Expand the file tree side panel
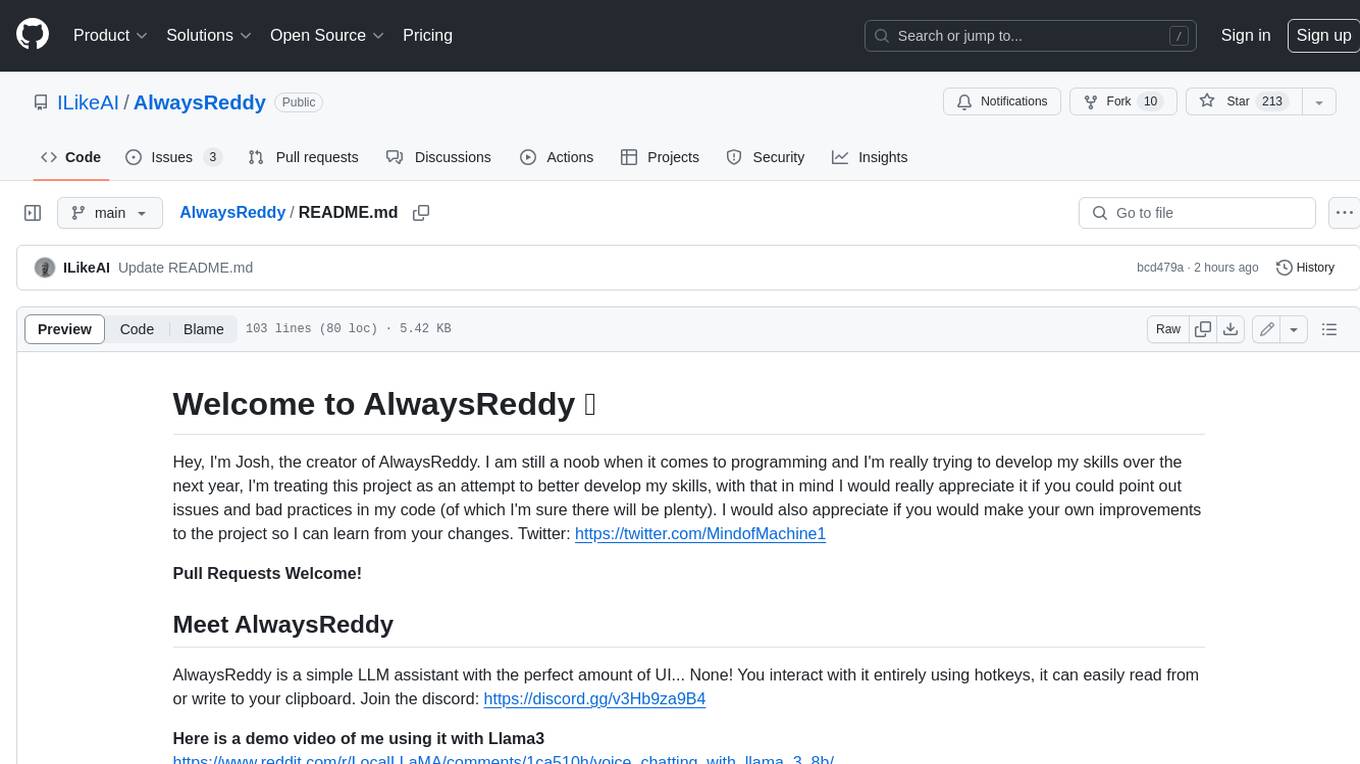The width and height of the screenshot is (1360, 764). [32, 213]
